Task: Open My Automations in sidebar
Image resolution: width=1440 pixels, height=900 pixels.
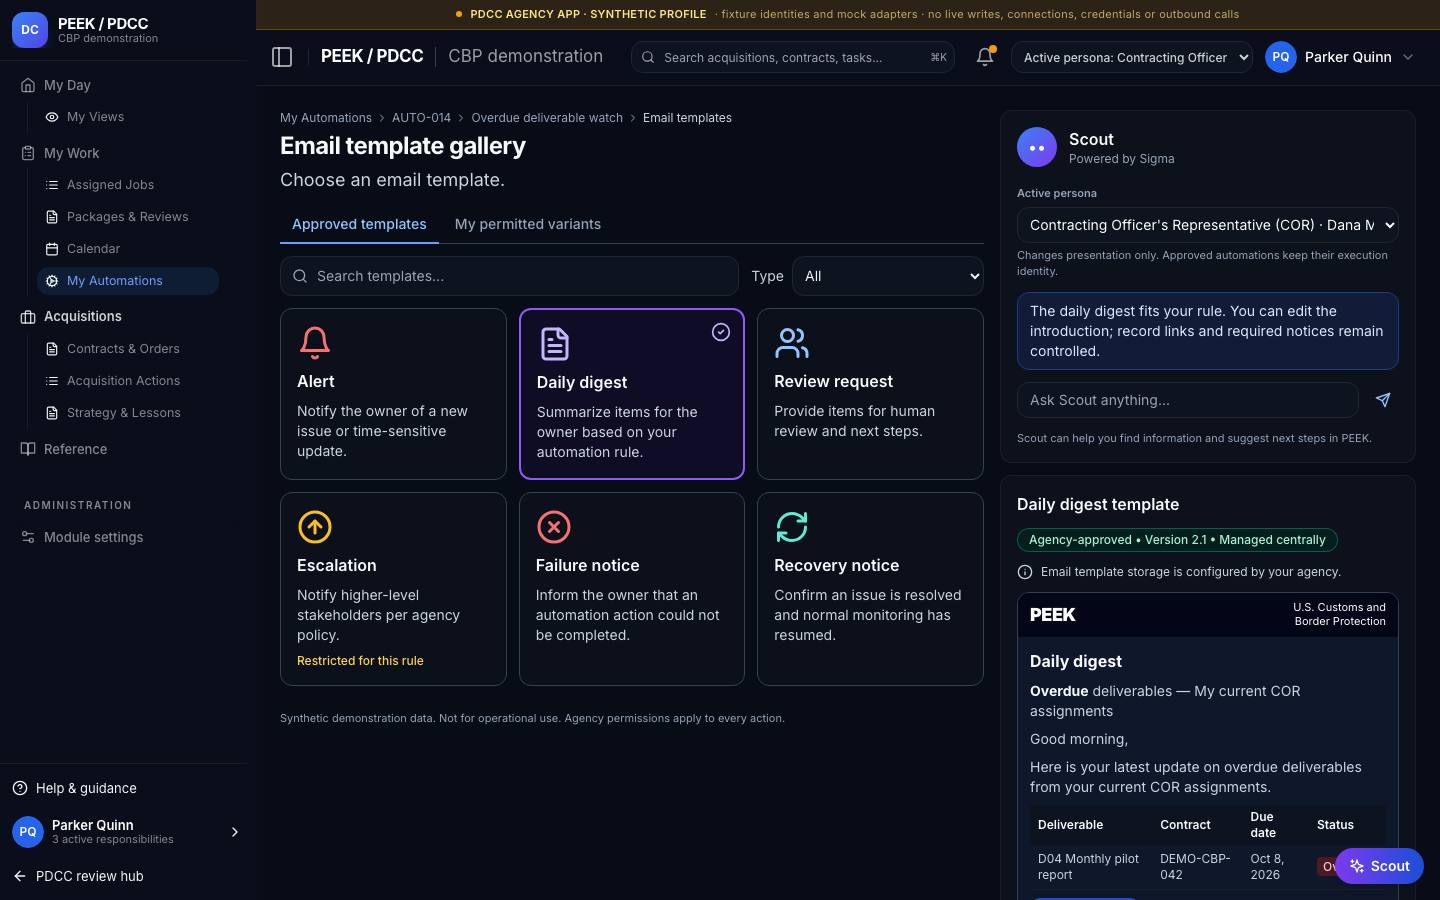Action: click(x=128, y=281)
